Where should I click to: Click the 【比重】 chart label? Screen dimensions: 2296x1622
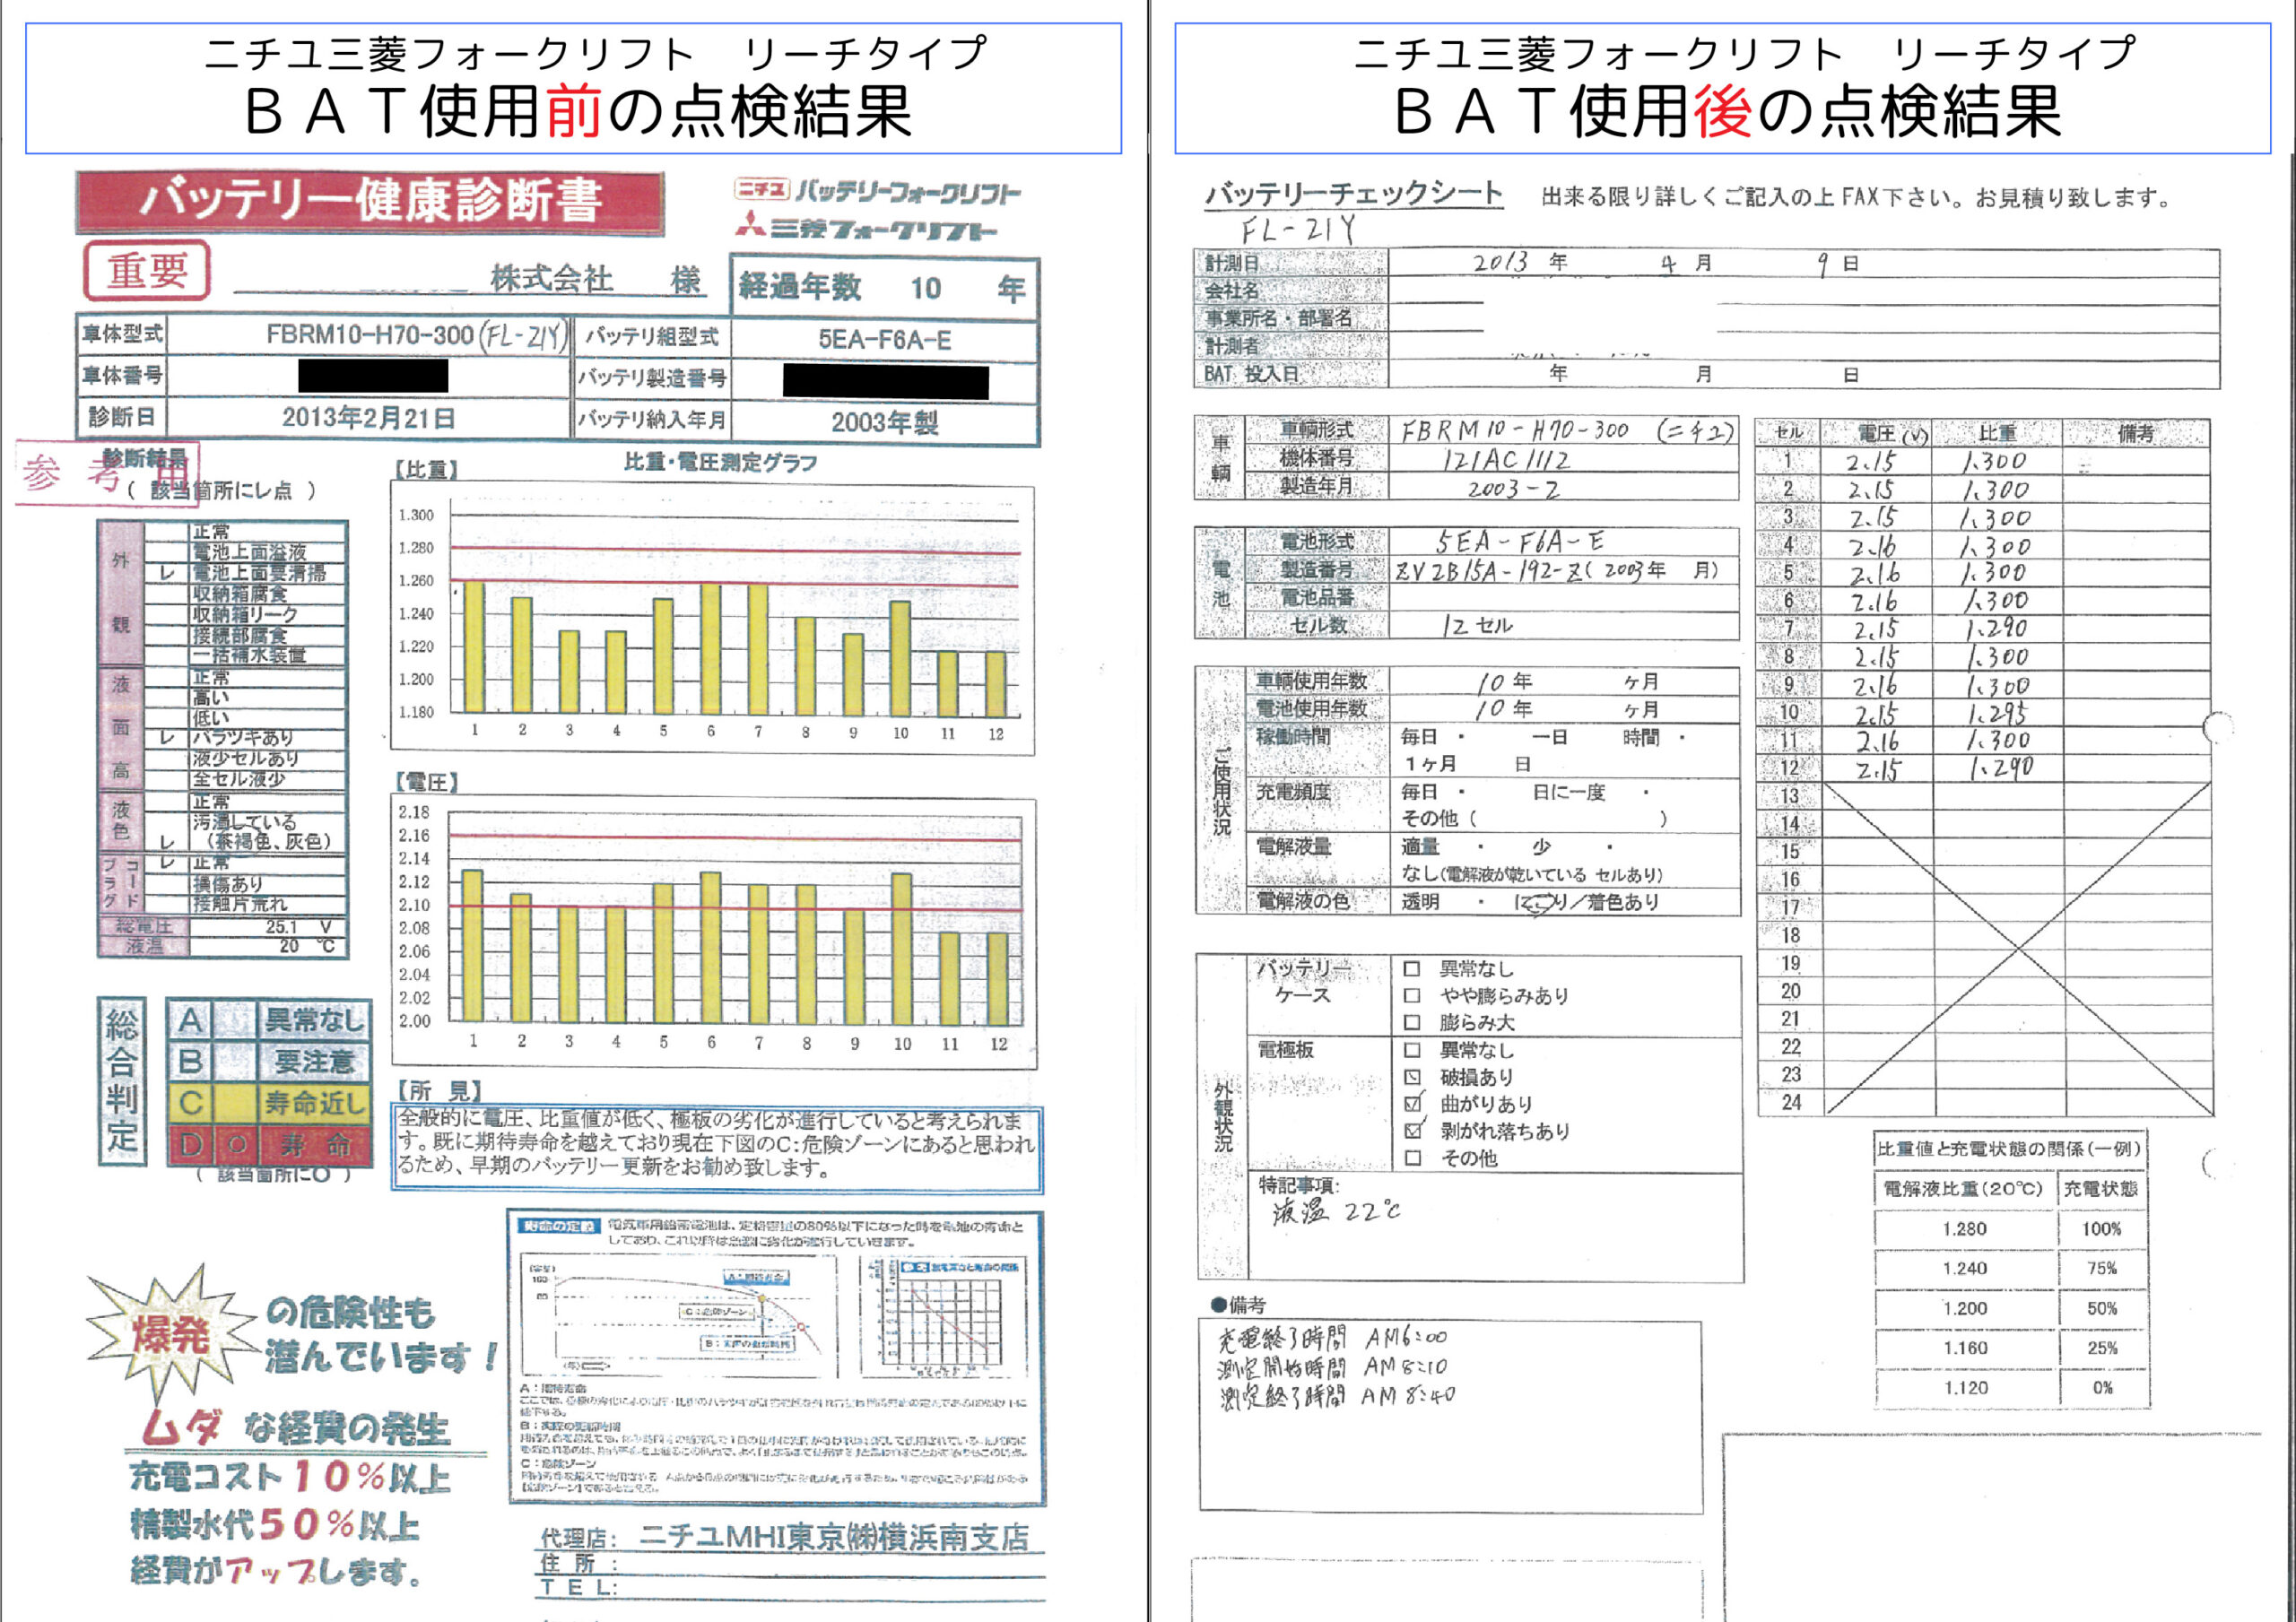tap(426, 469)
